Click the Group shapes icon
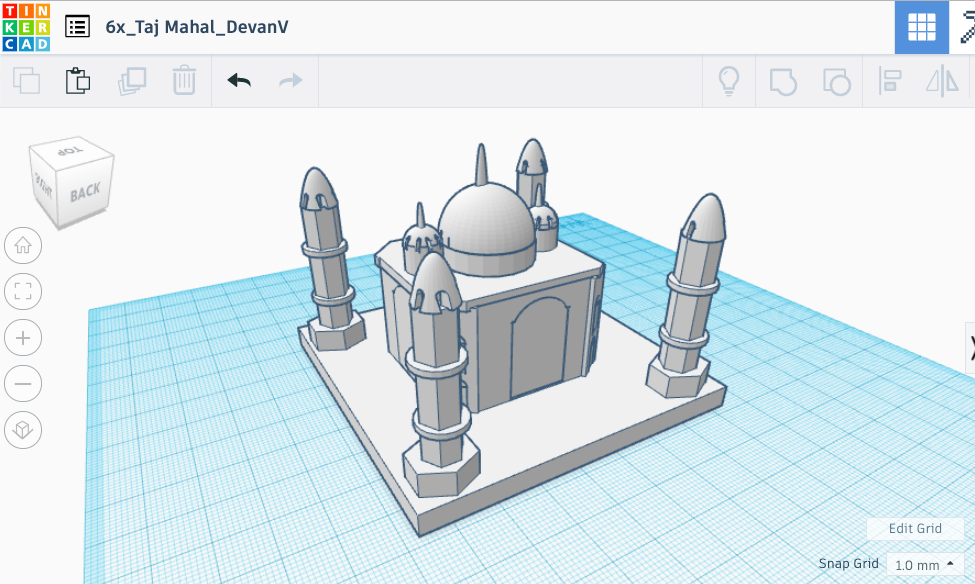 pyautogui.click(x=782, y=81)
